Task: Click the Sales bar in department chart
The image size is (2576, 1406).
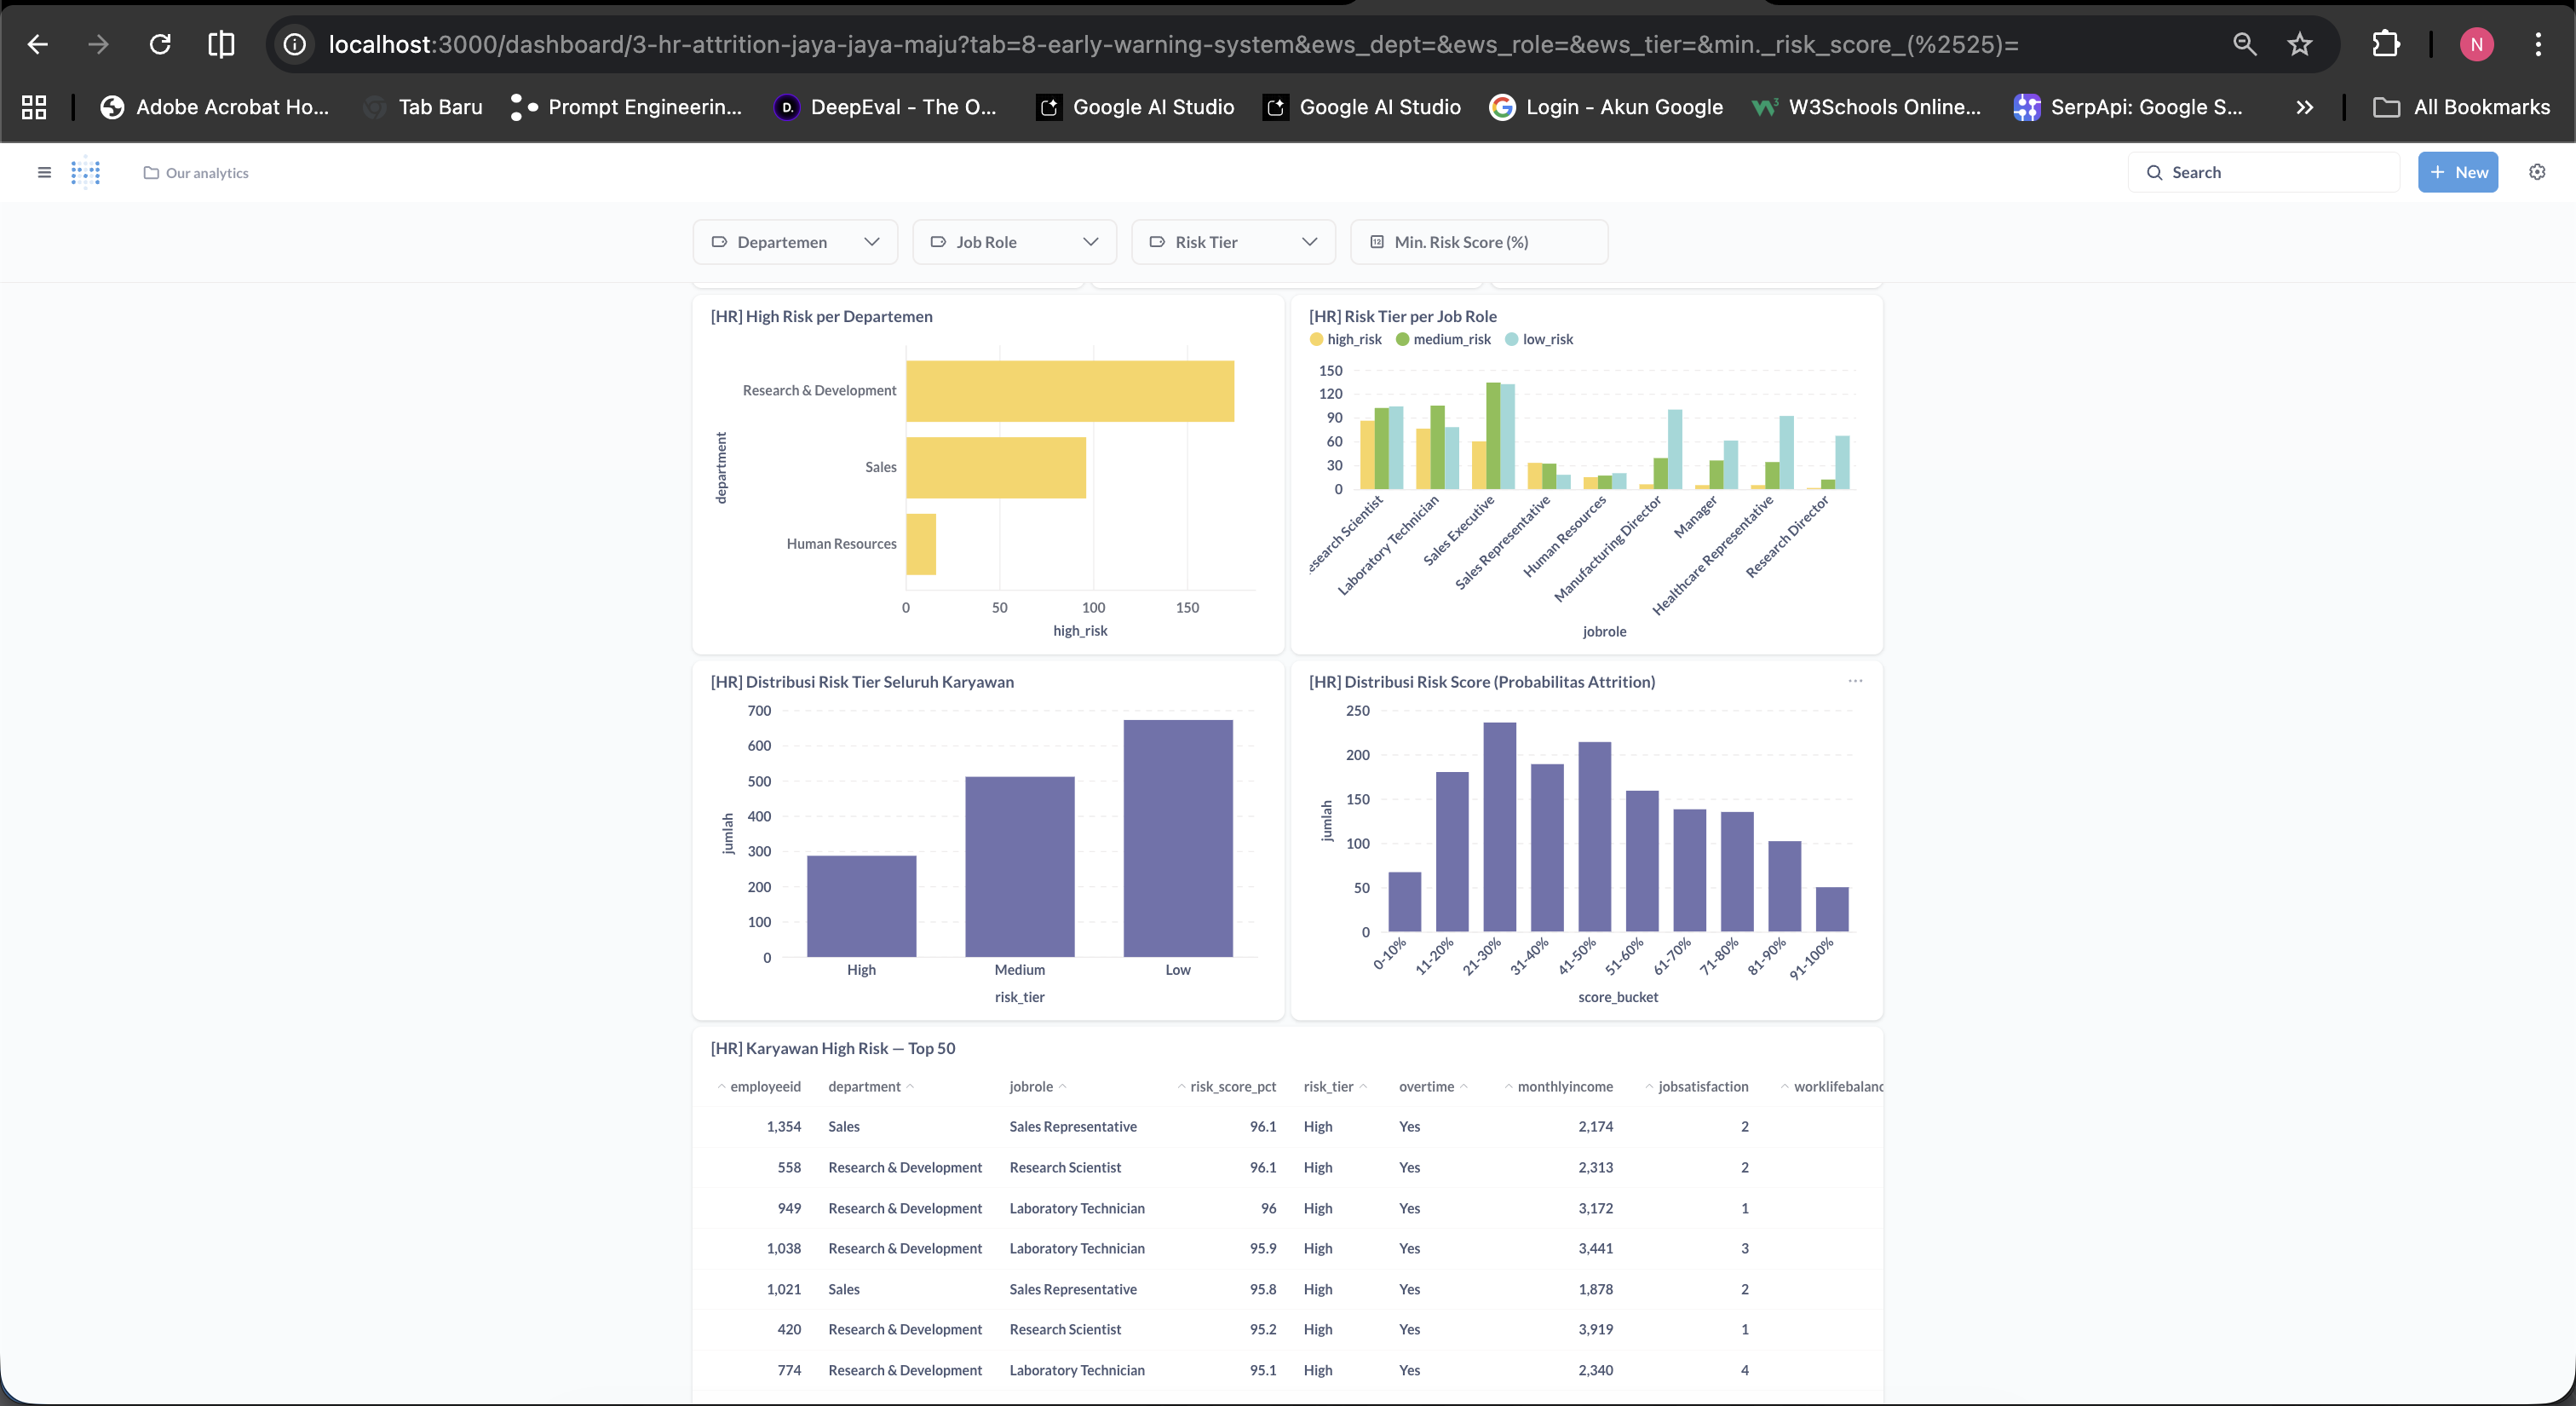Action: point(996,468)
